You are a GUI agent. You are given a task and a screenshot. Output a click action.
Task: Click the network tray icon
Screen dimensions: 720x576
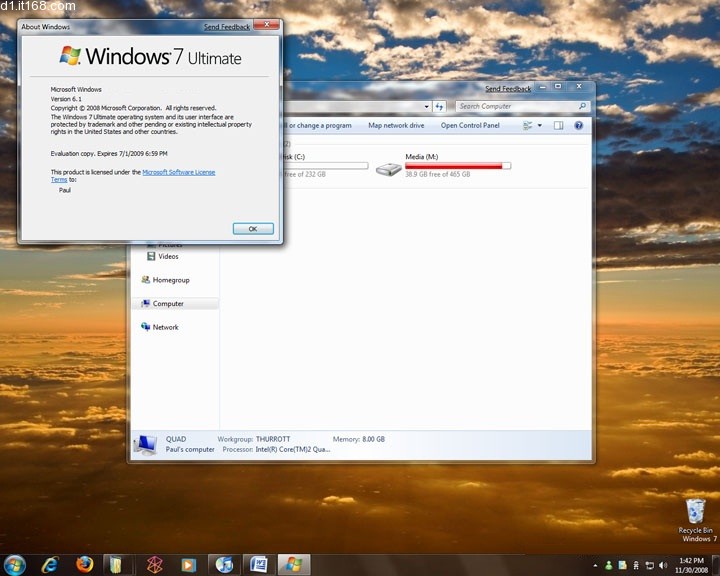[649, 565]
